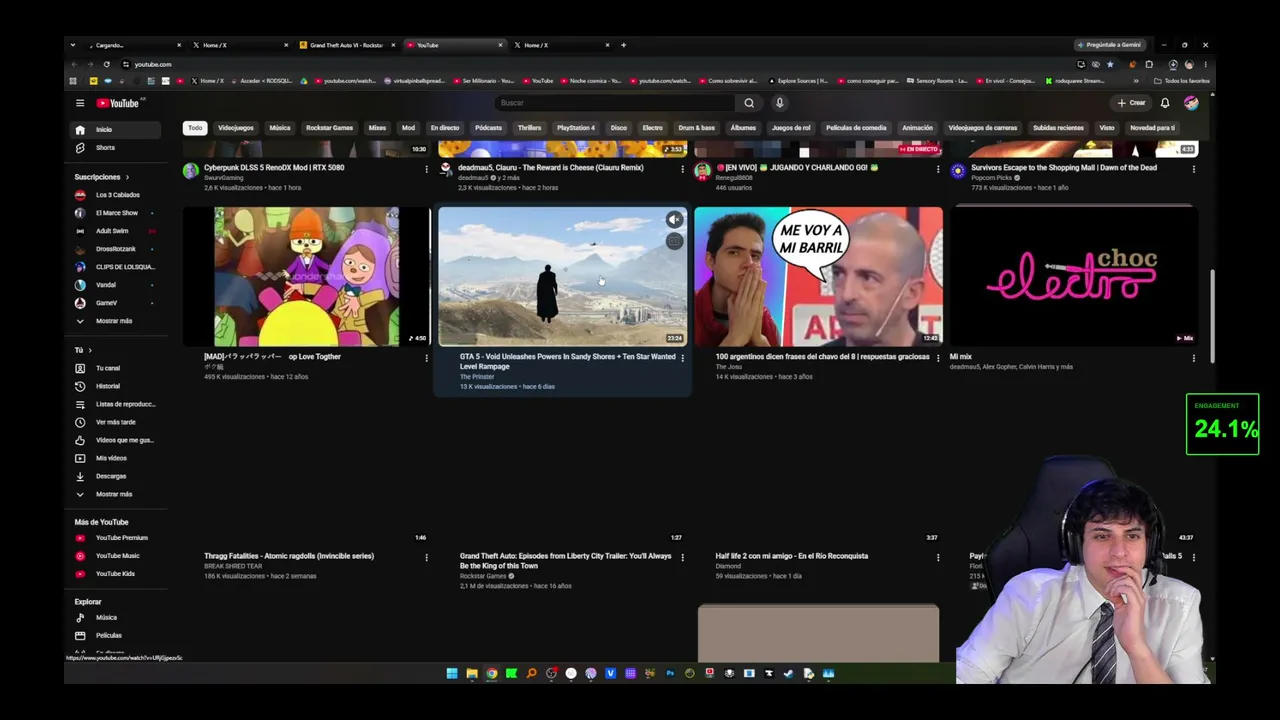Viewport: 1280px width, 720px height.
Task: Open YouTube Kids link
Action: (x=116, y=574)
